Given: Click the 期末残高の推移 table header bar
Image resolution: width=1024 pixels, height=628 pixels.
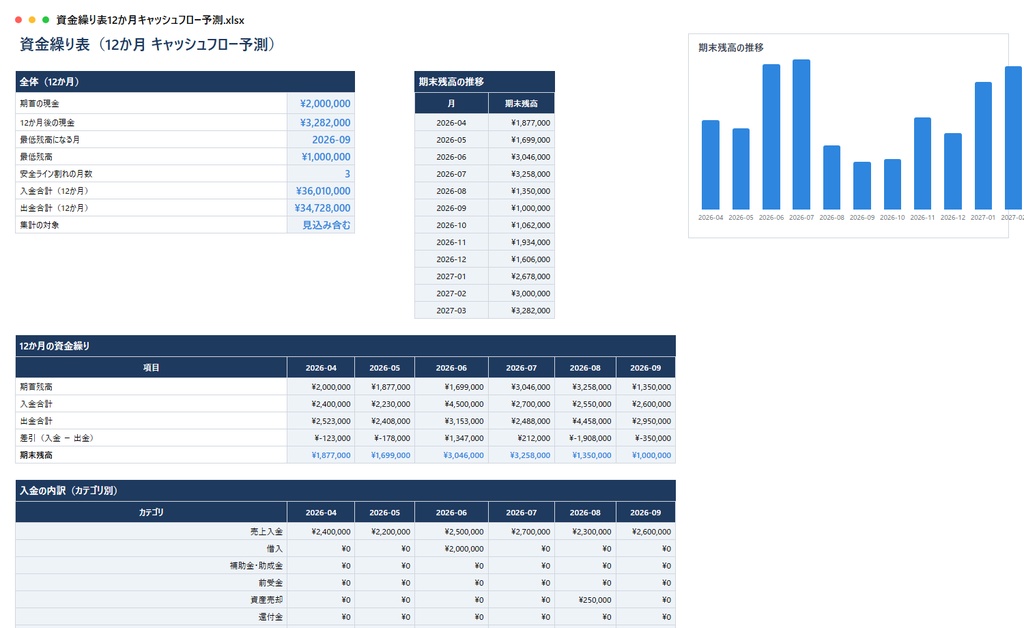Looking at the screenshot, I should pos(485,82).
